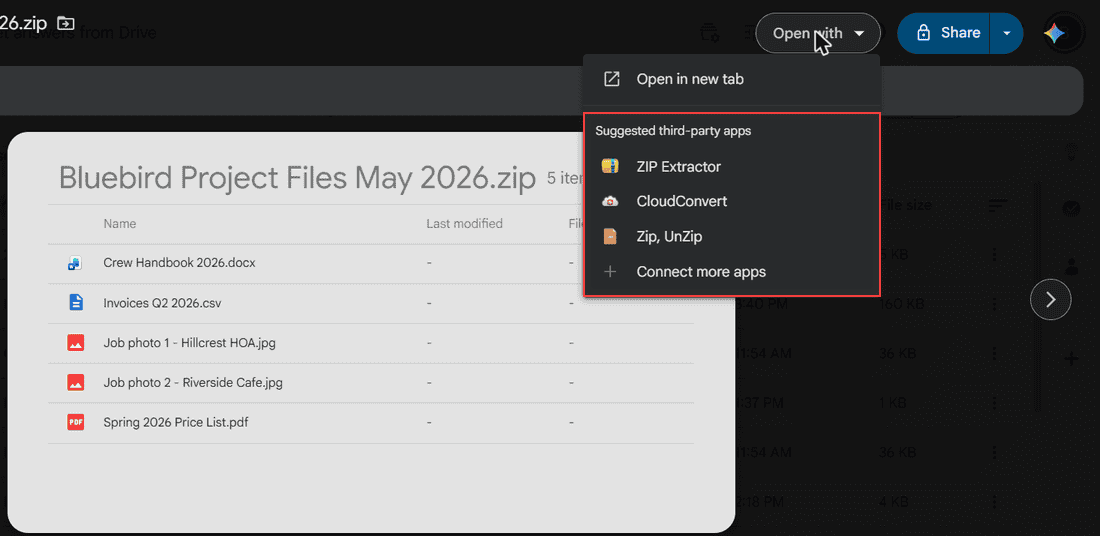Image resolution: width=1100 pixels, height=536 pixels.
Task: Choose Open in new tab
Action: (x=731, y=79)
